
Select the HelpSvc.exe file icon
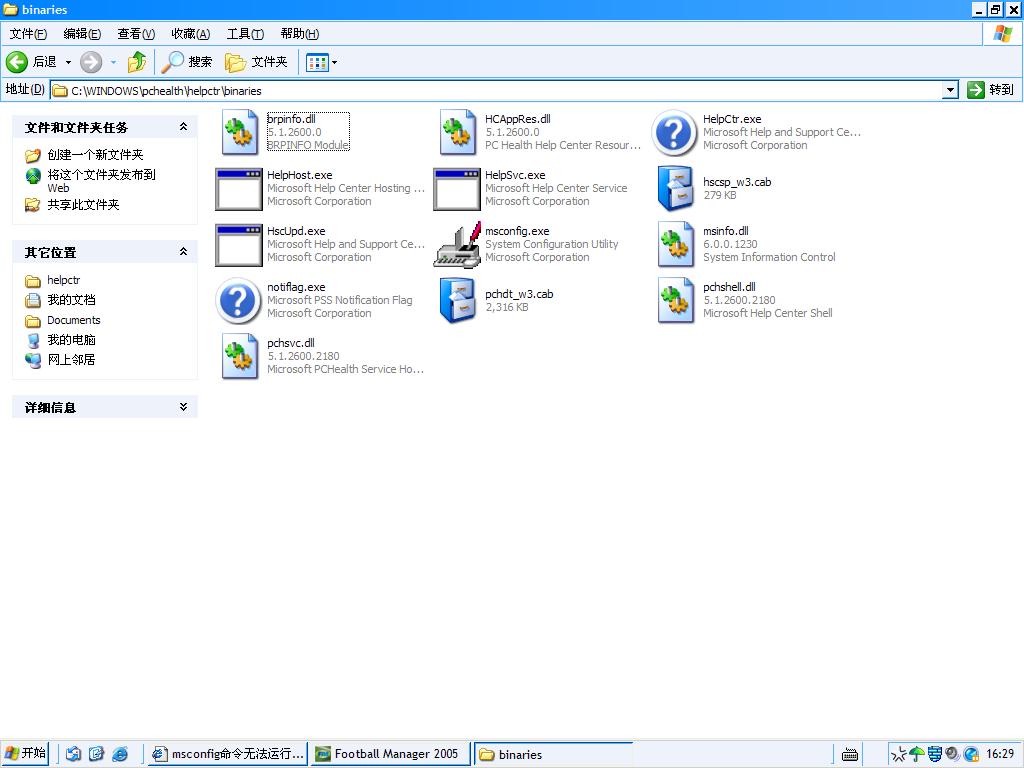click(x=457, y=188)
